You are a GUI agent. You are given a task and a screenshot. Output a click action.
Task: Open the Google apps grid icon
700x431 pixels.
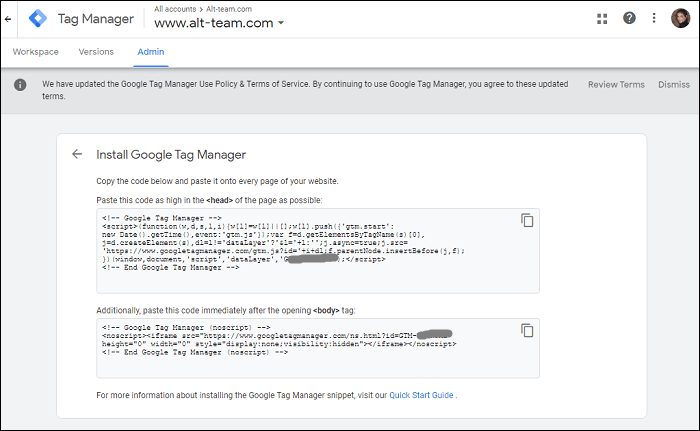pos(602,19)
